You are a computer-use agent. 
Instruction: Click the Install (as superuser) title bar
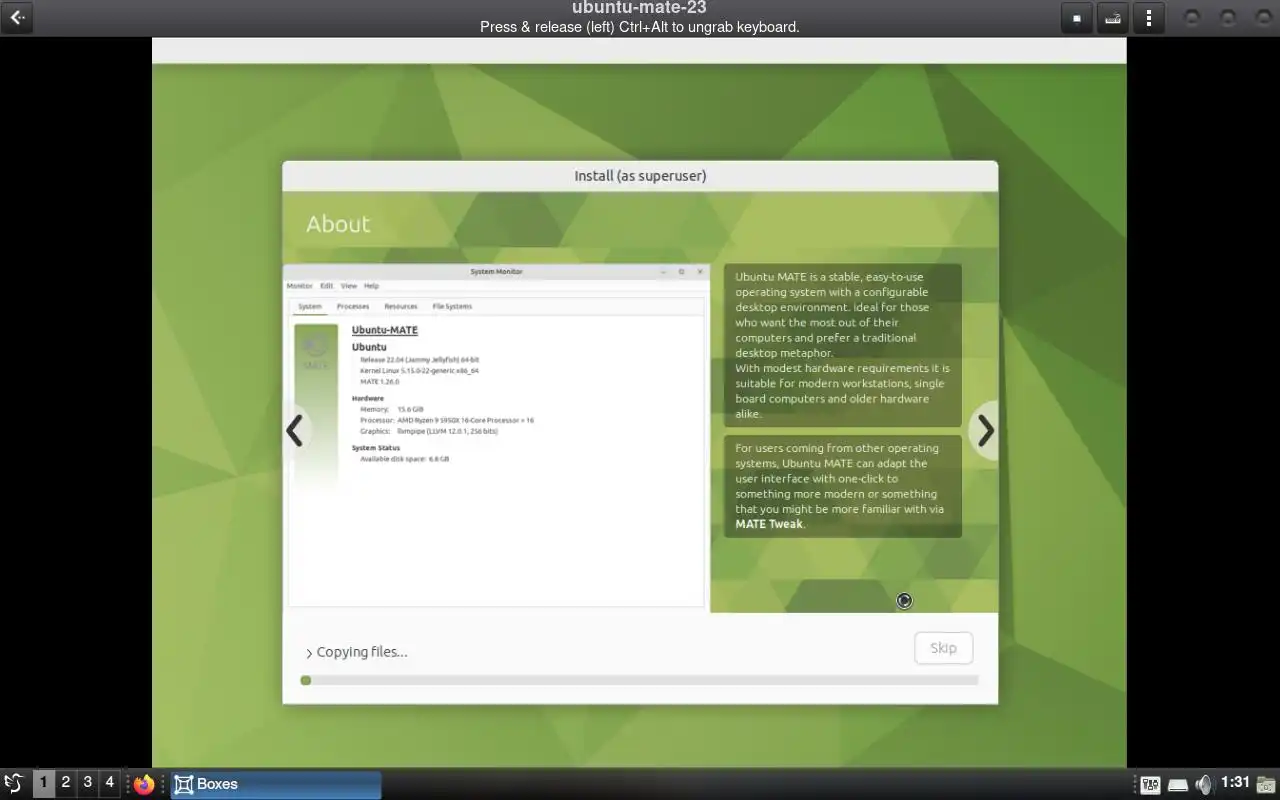click(x=640, y=176)
